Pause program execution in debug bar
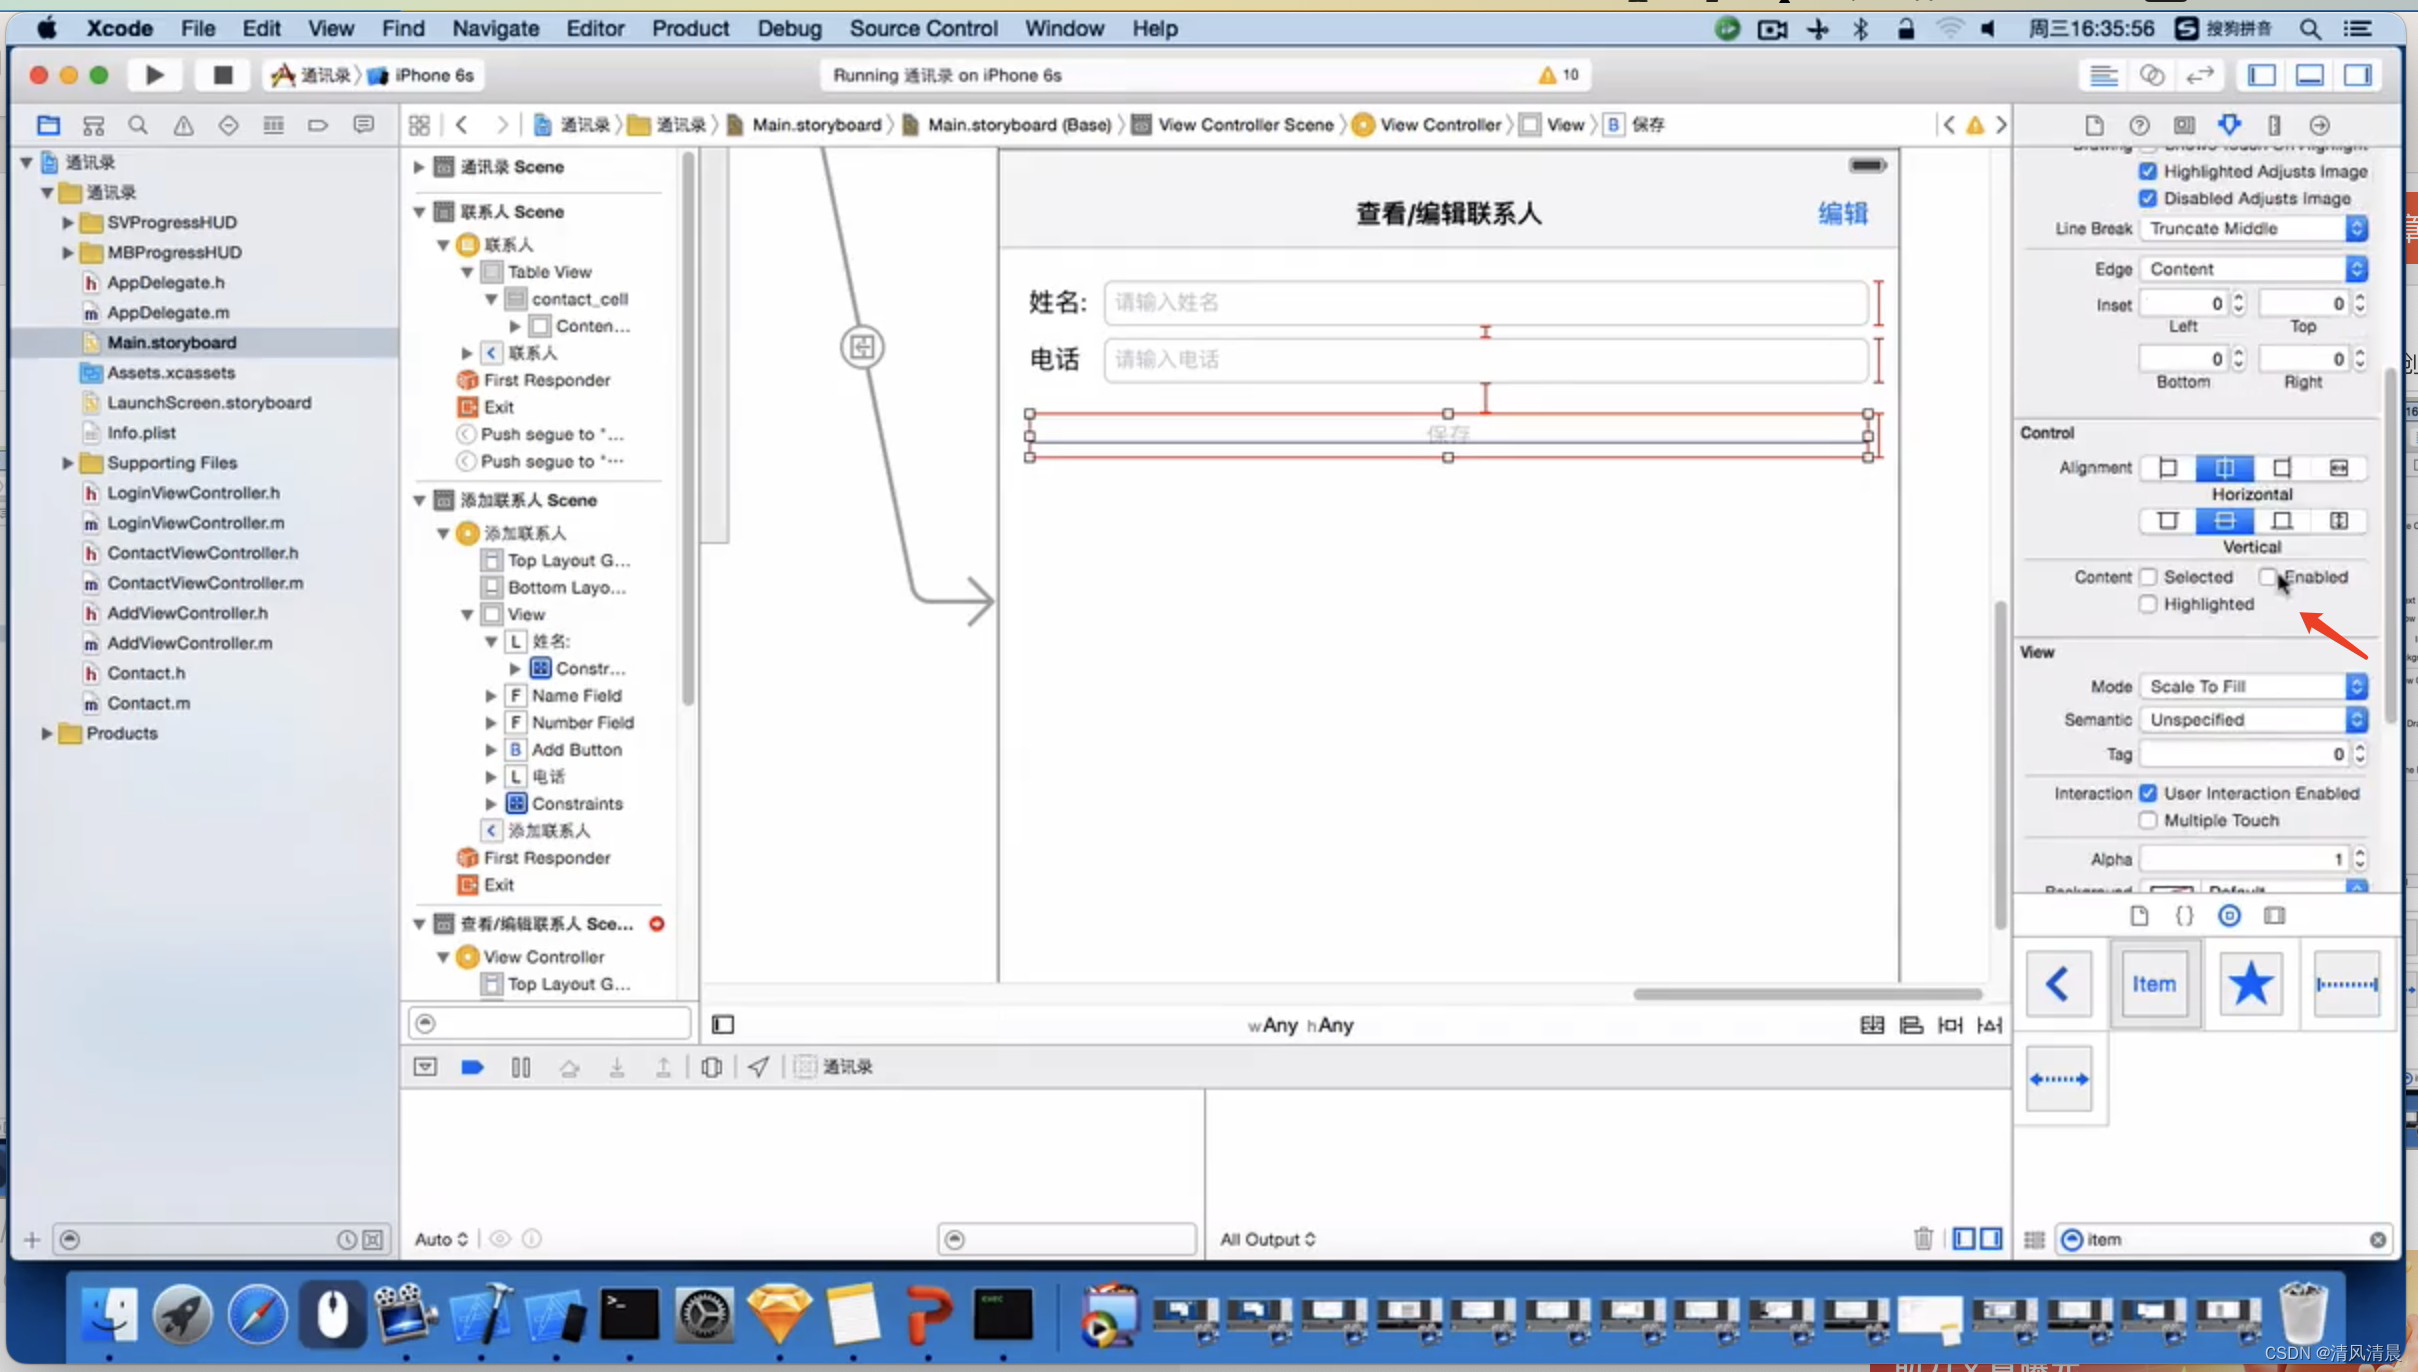2418x1372 pixels. 521,1067
